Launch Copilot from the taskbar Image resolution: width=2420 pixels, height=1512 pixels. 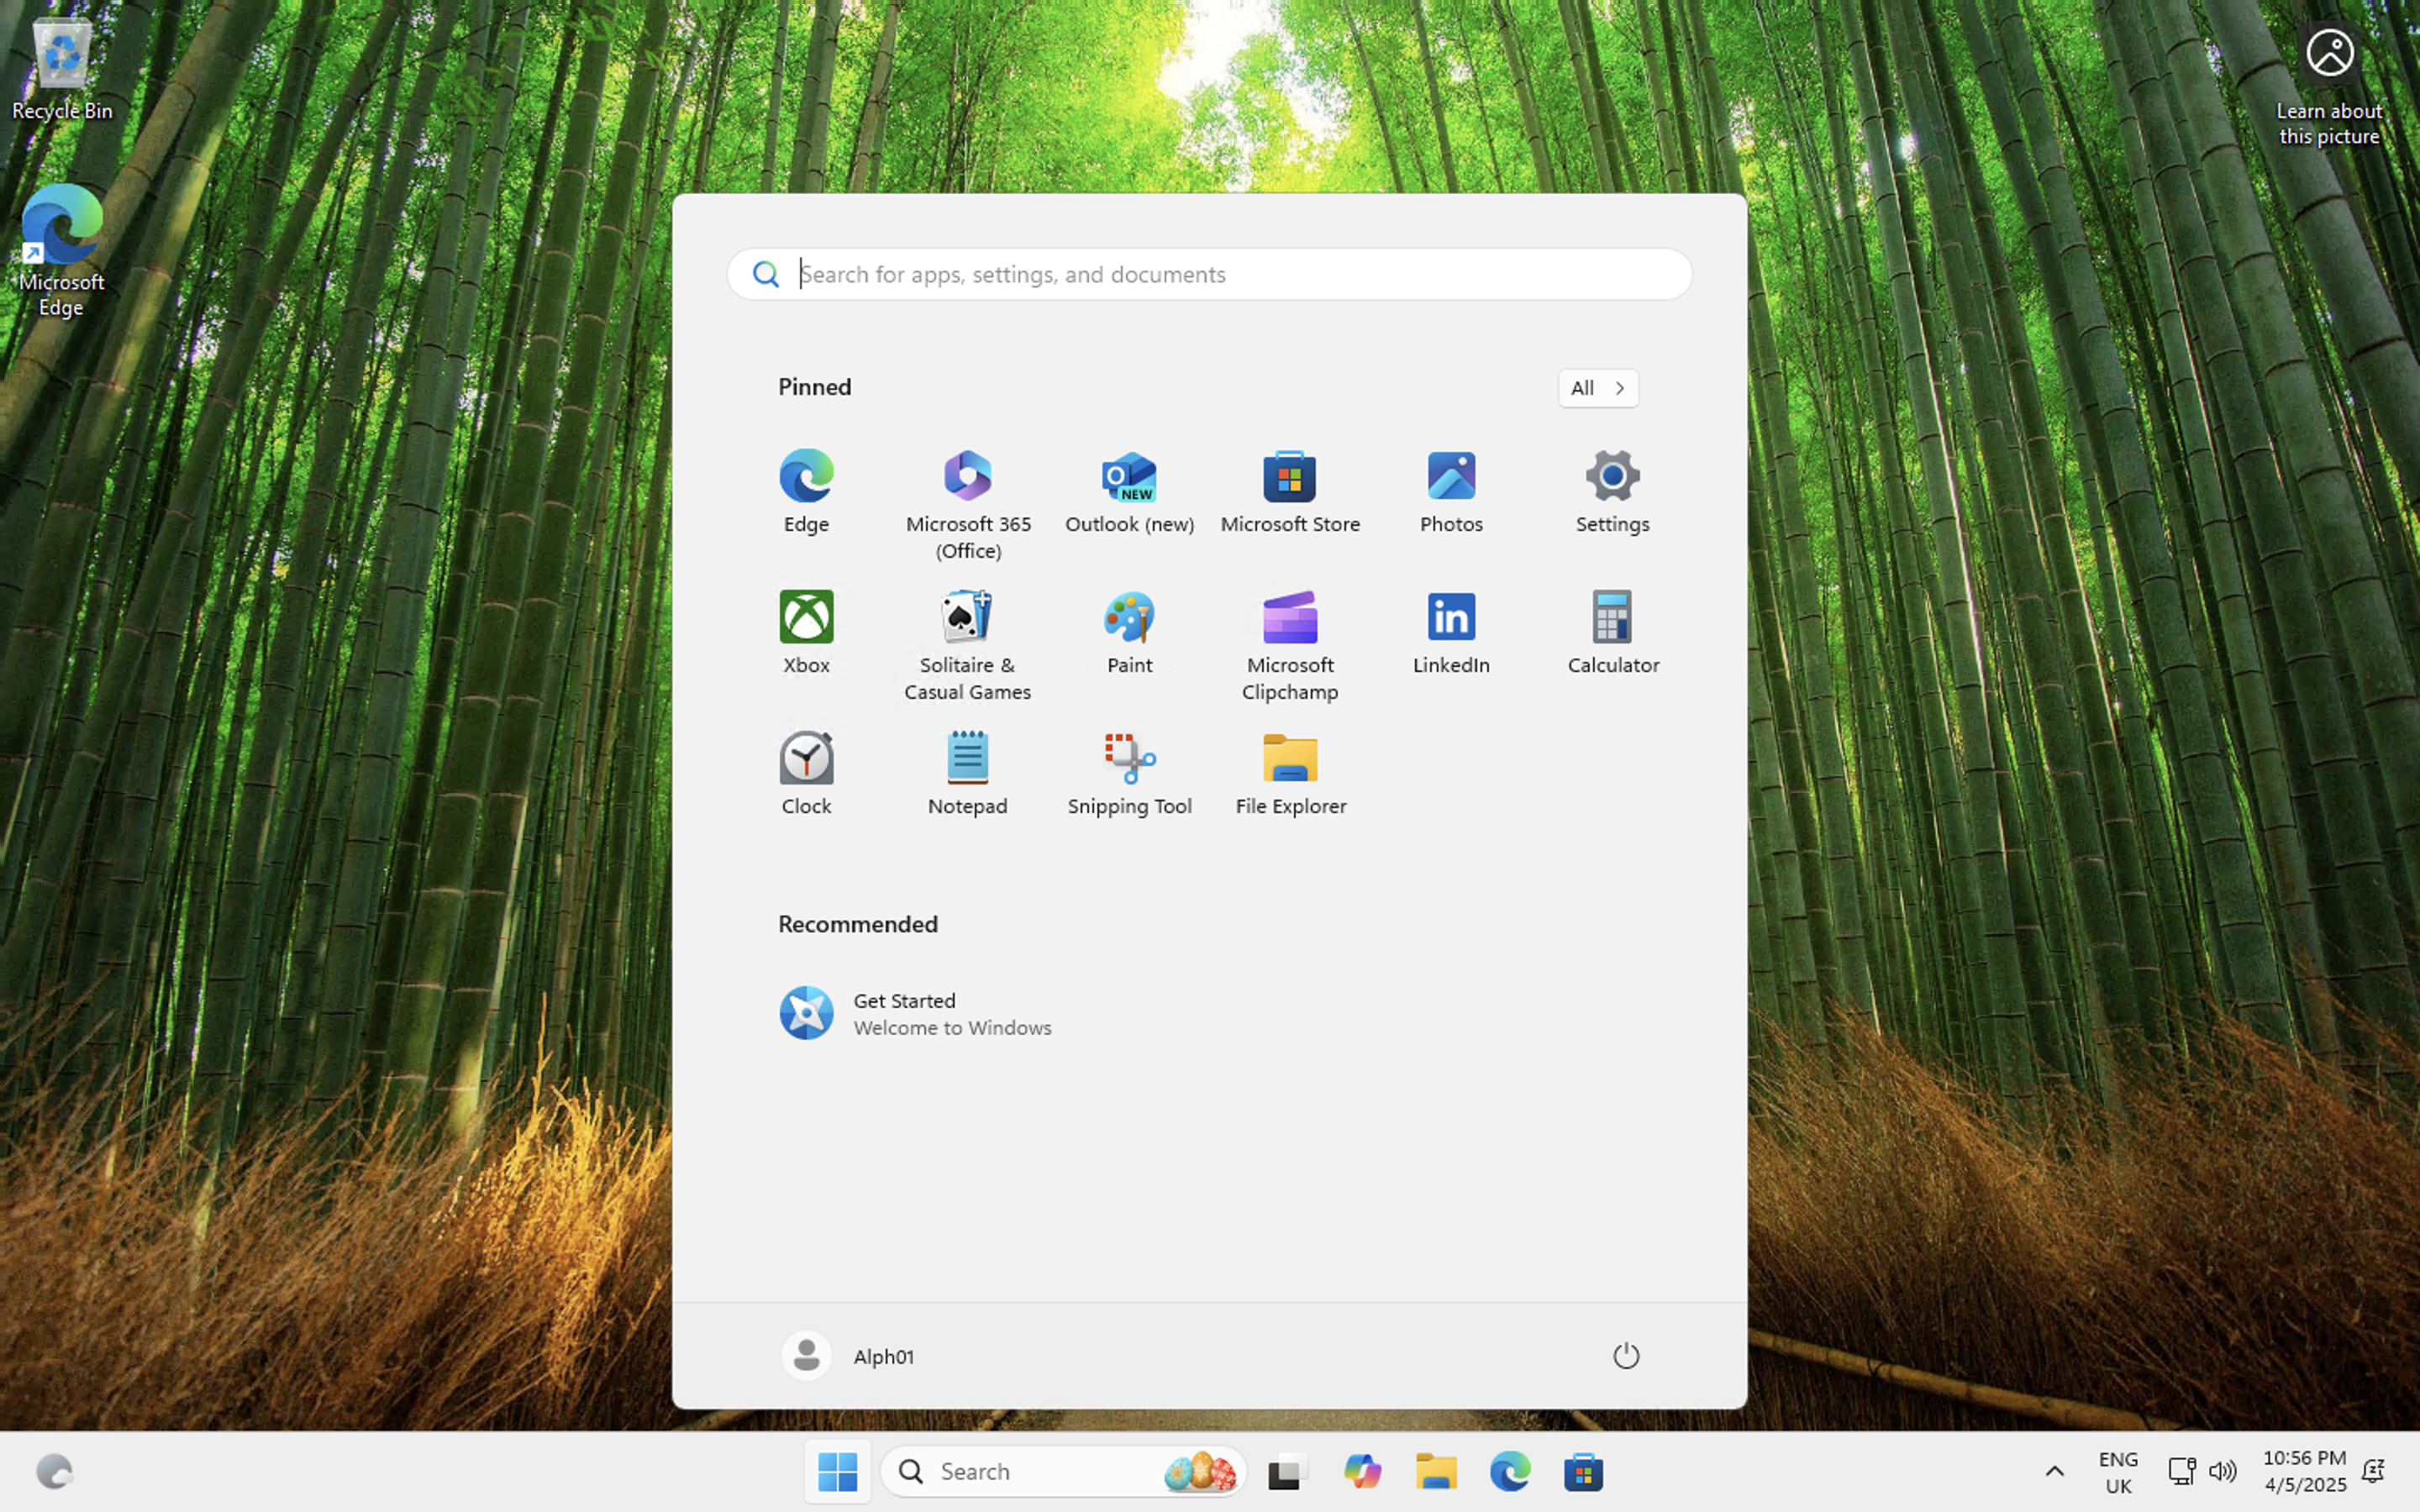point(1361,1471)
